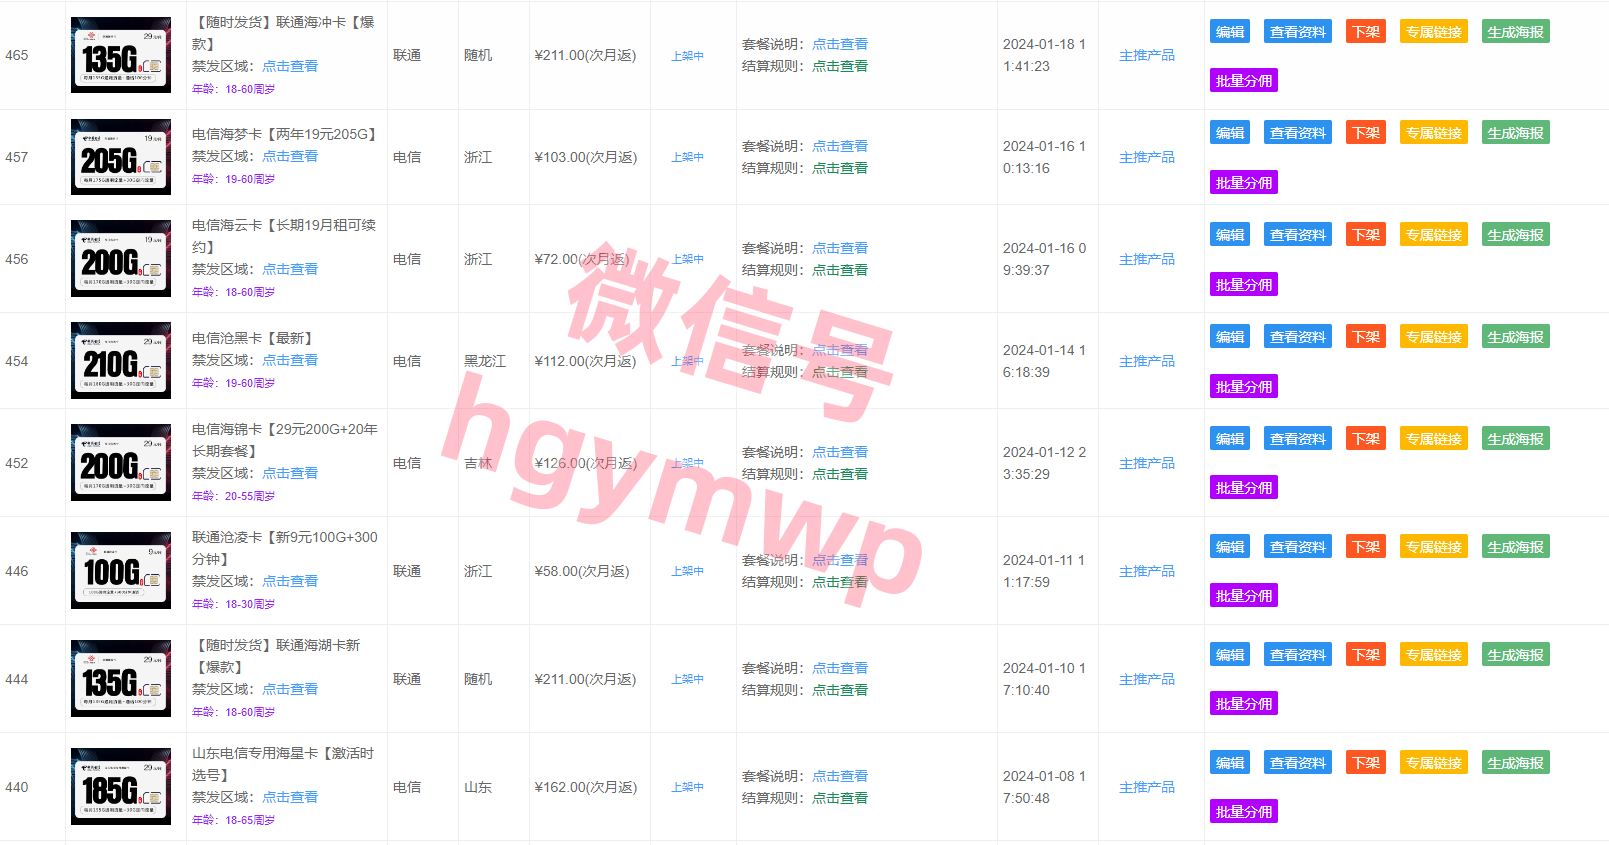Click 批量分佣 button for row 465
Screen dimensions: 1609x845
pos(1244,81)
